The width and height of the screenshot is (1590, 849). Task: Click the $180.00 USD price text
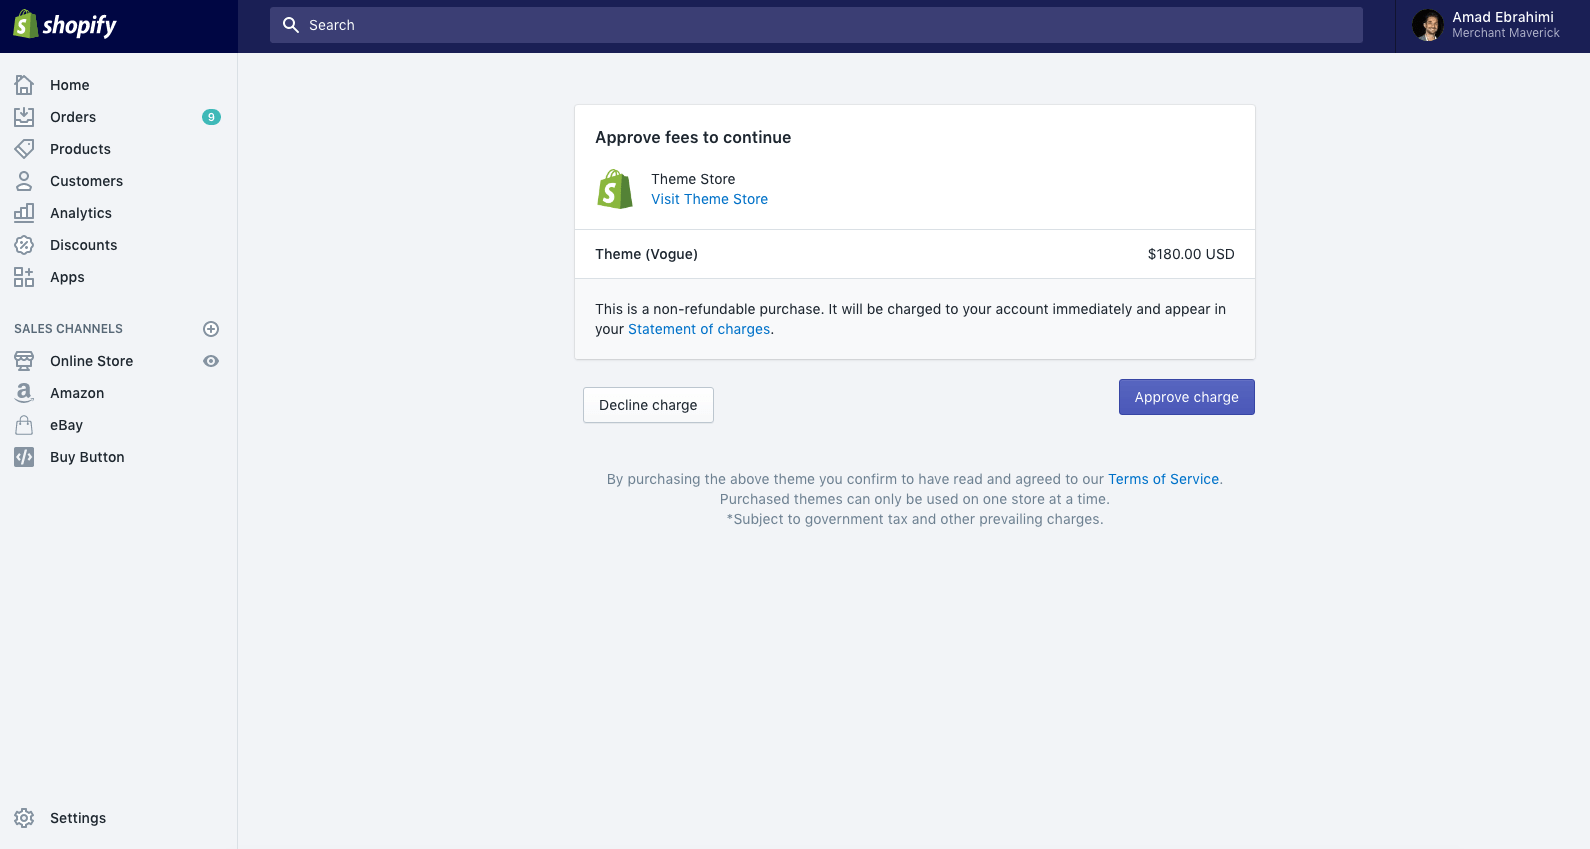pos(1191,254)
